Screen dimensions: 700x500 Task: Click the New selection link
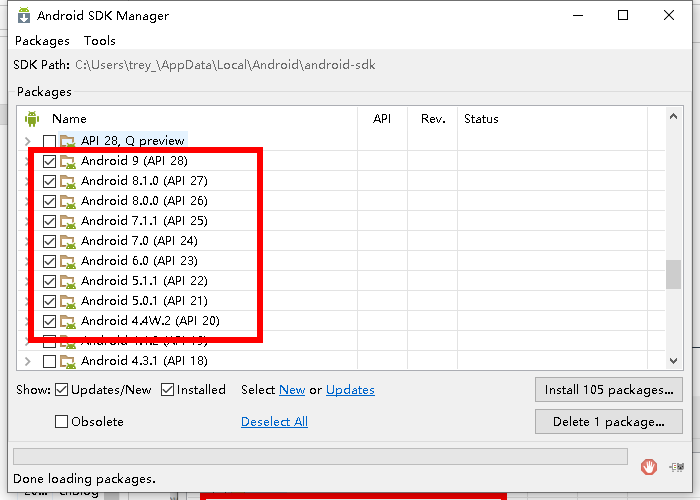point(292,390)
